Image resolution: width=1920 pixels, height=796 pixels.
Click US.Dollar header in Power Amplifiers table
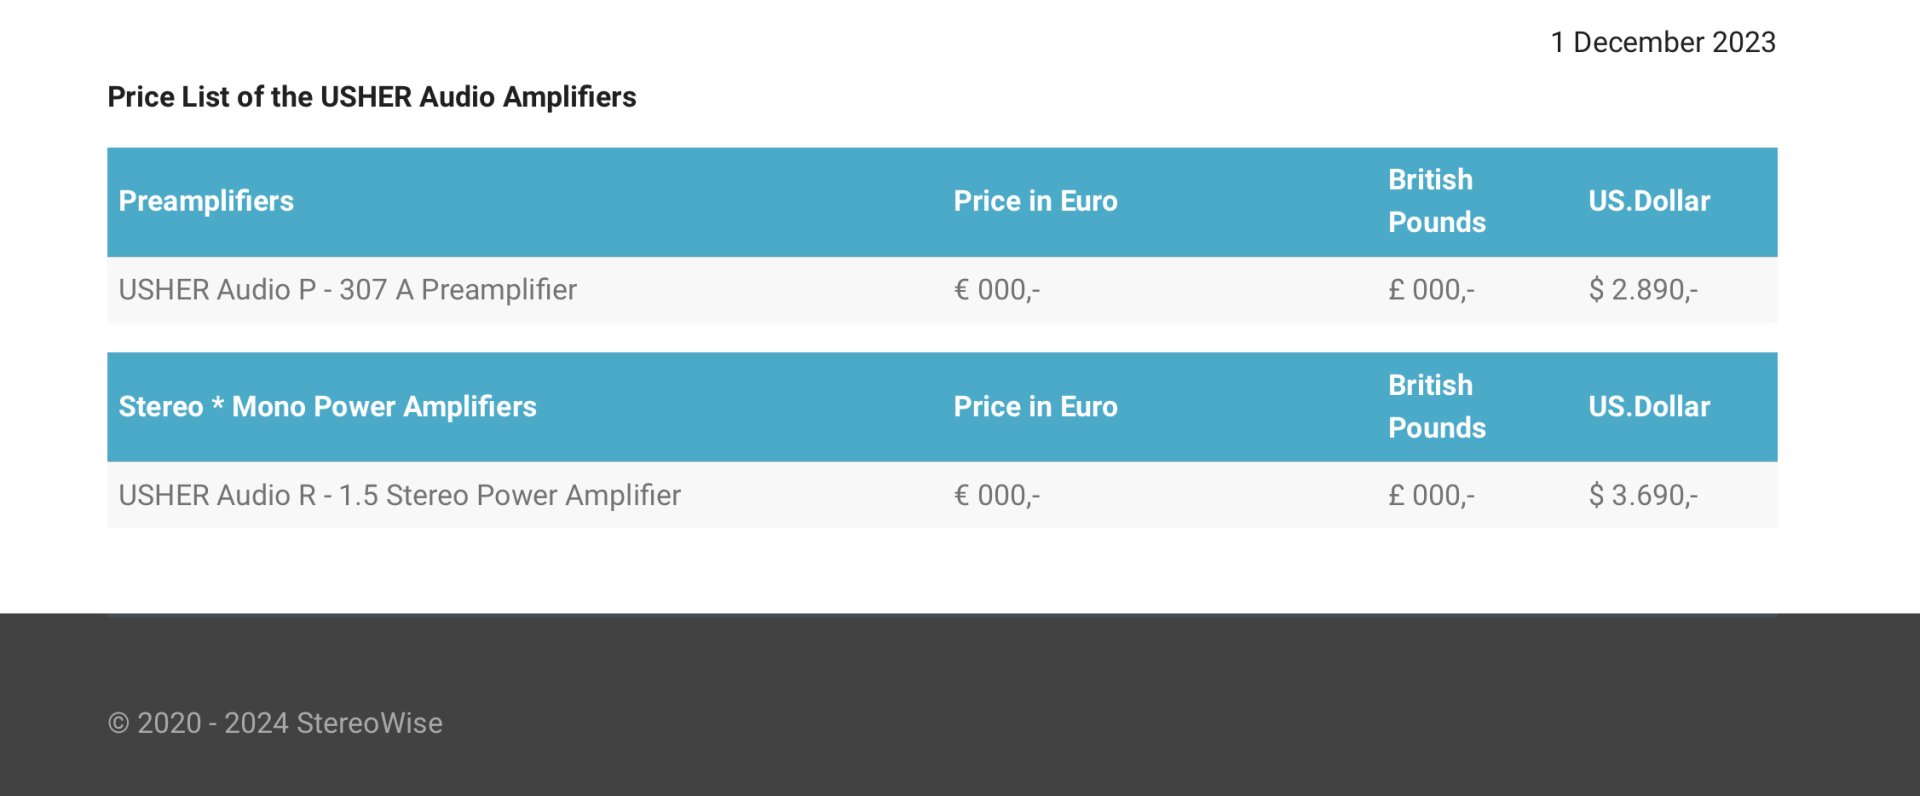pyautogui.click(x=1649, y=407)
